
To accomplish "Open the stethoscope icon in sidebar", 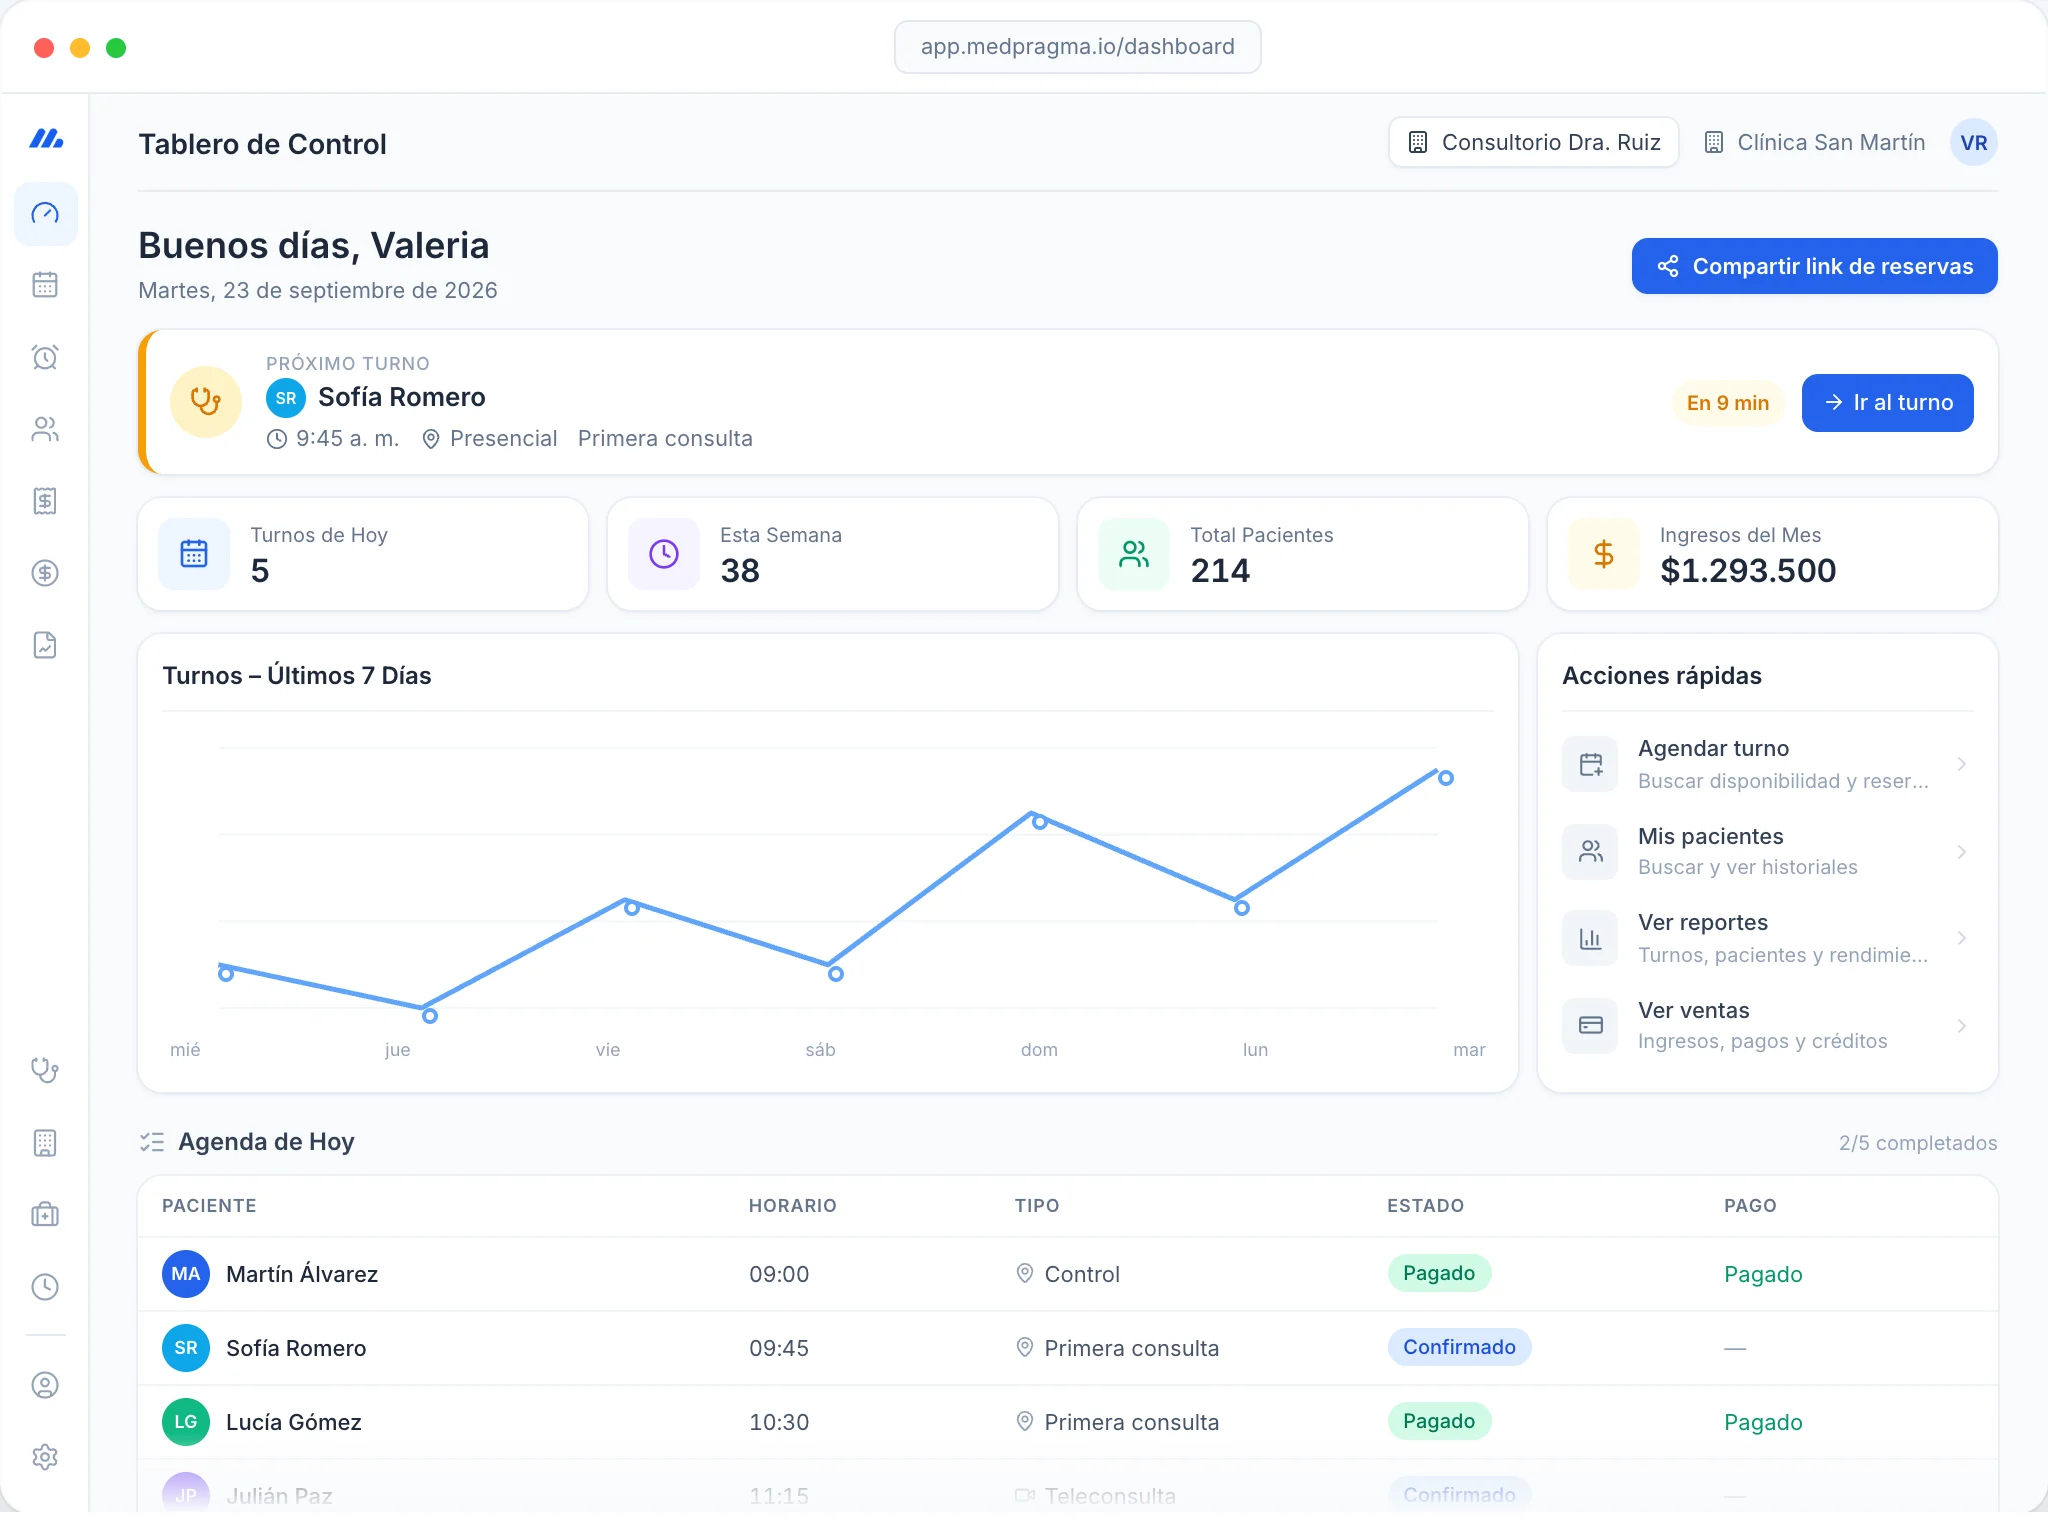I will [45, 1070].
